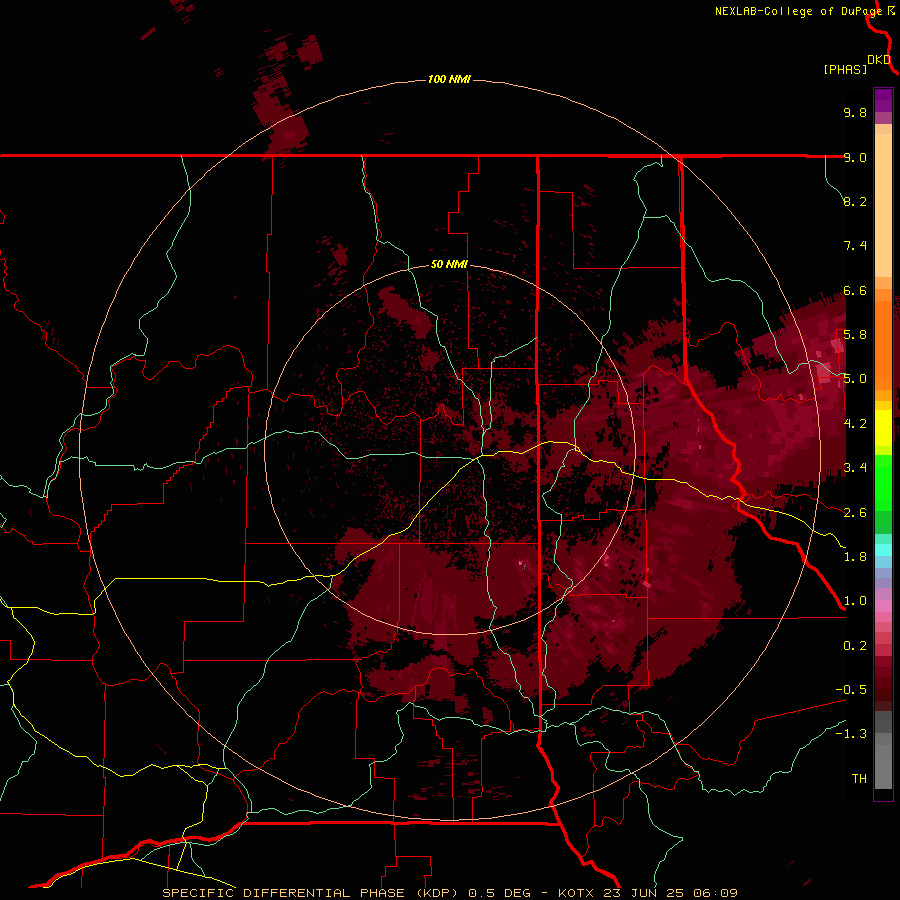The height and width of the screenshot is (900, 900).
Task: Click the 6.6 scale label
Action: click(x=855, y=290)
